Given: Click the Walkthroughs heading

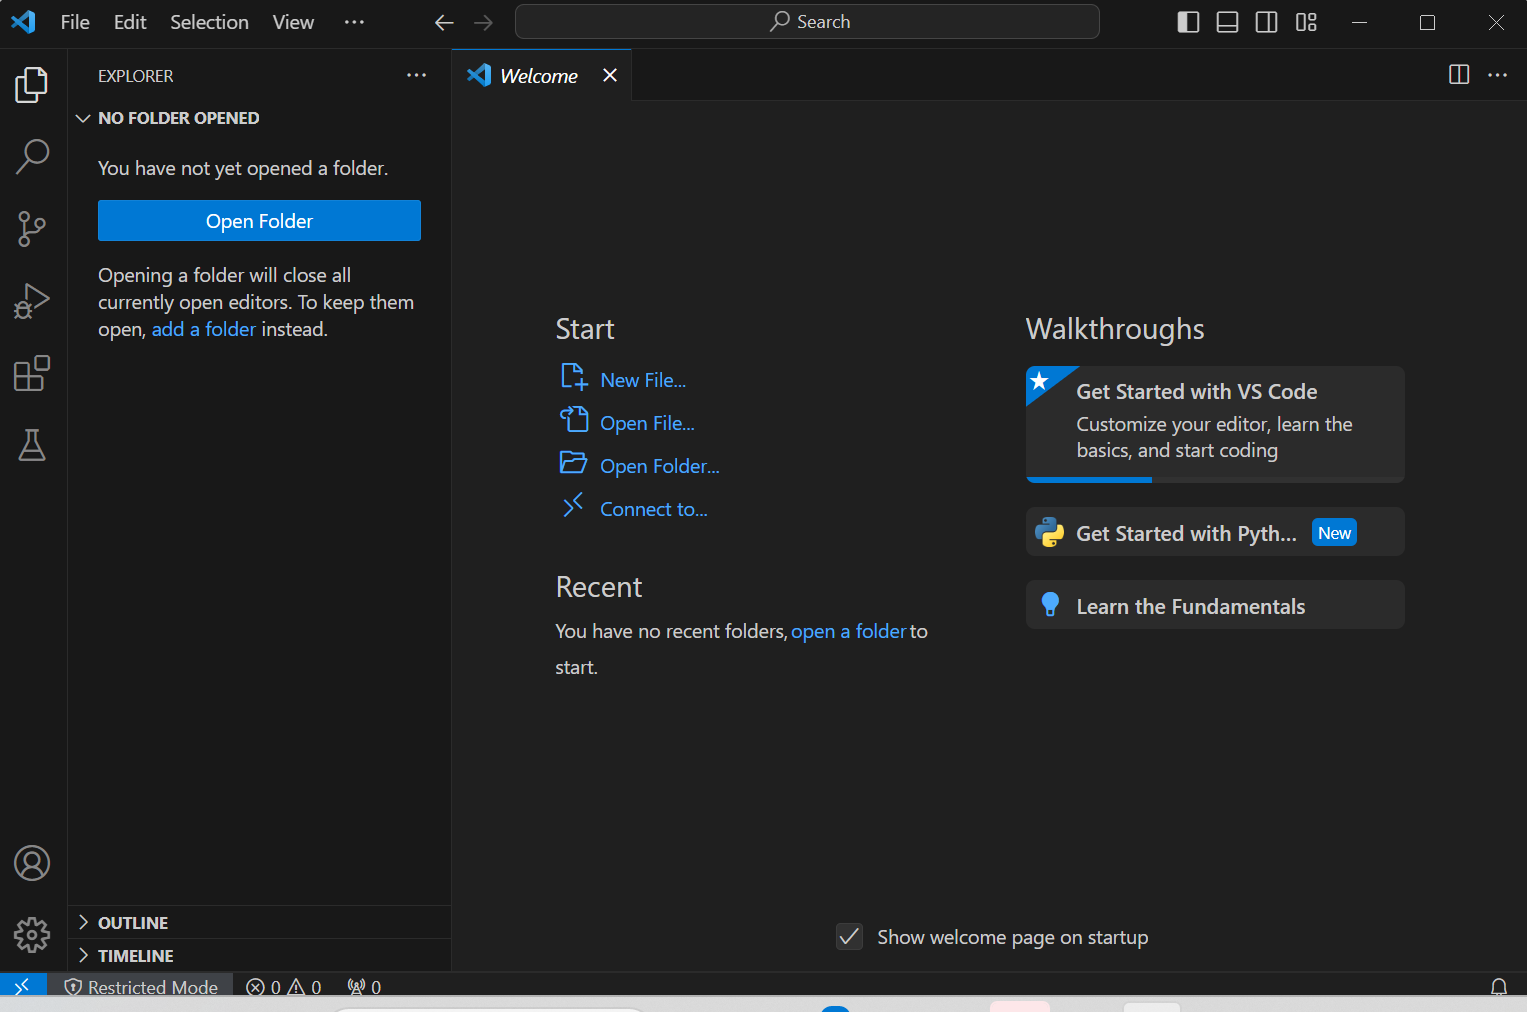Looking at the screenshot, I should point(1115,329).
